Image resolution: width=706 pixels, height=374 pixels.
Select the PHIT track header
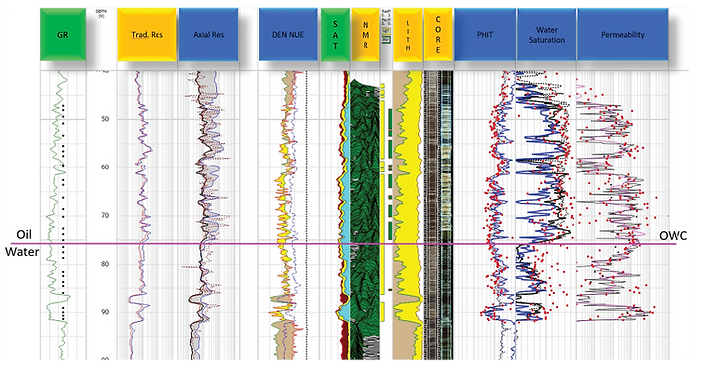[485, 35]
